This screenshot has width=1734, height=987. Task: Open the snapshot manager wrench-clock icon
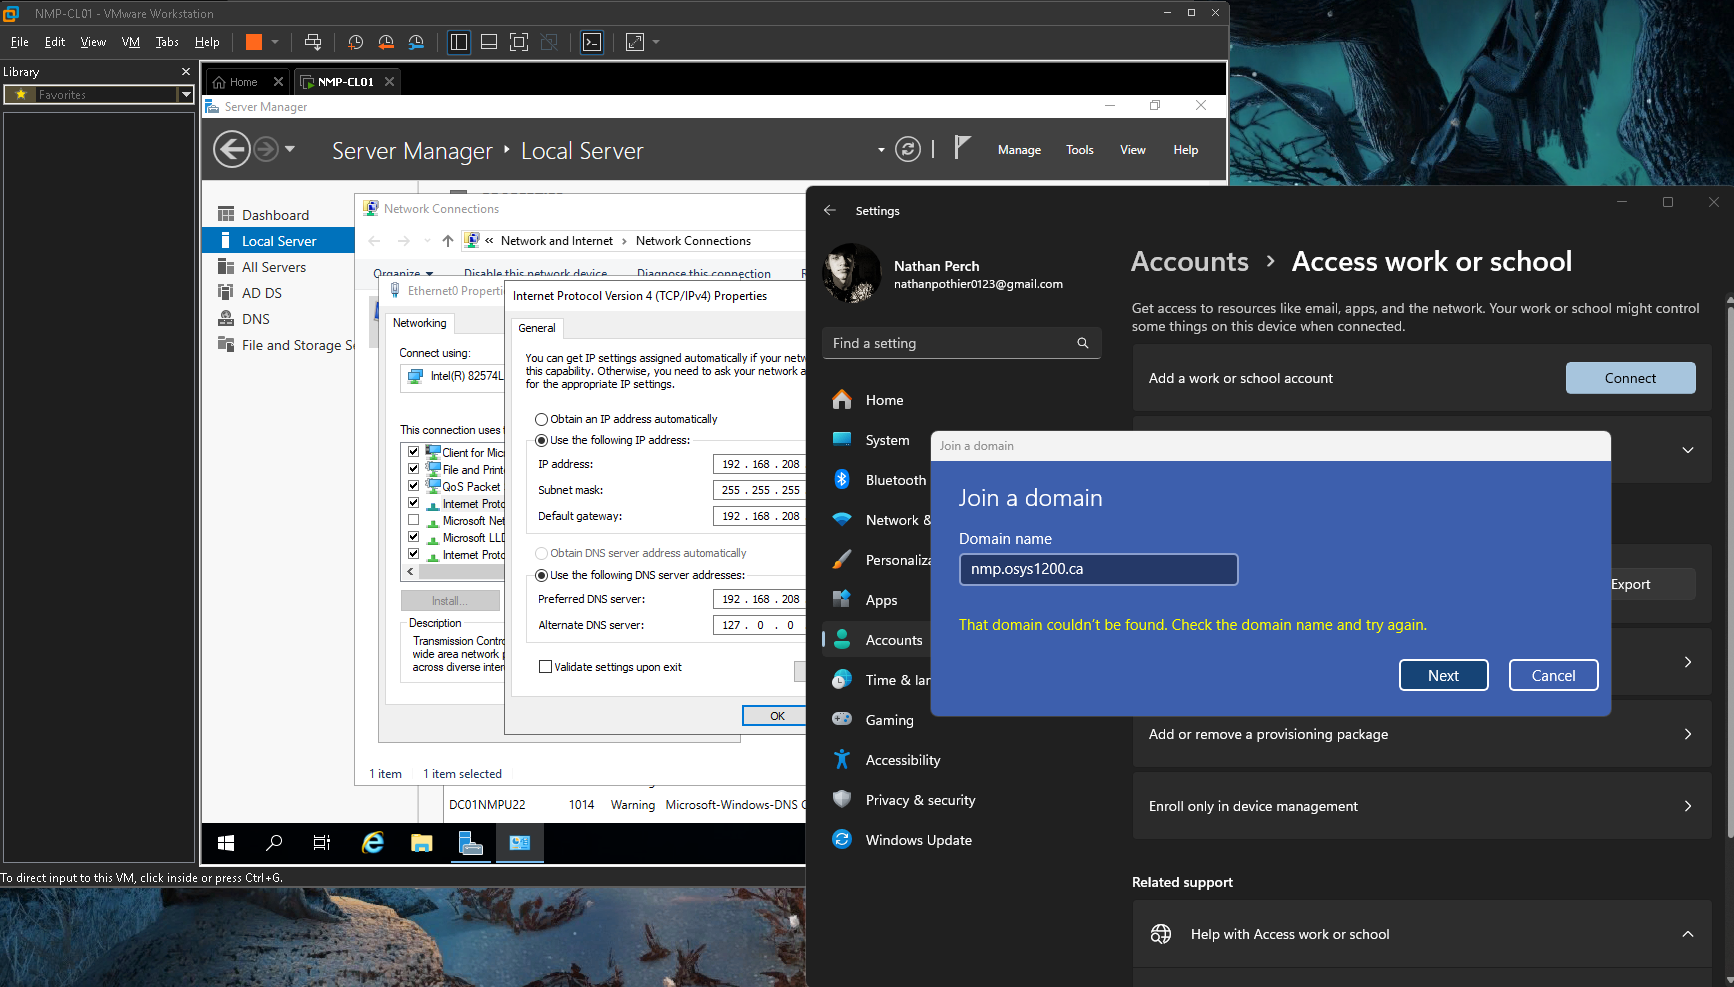pos(416,42)
